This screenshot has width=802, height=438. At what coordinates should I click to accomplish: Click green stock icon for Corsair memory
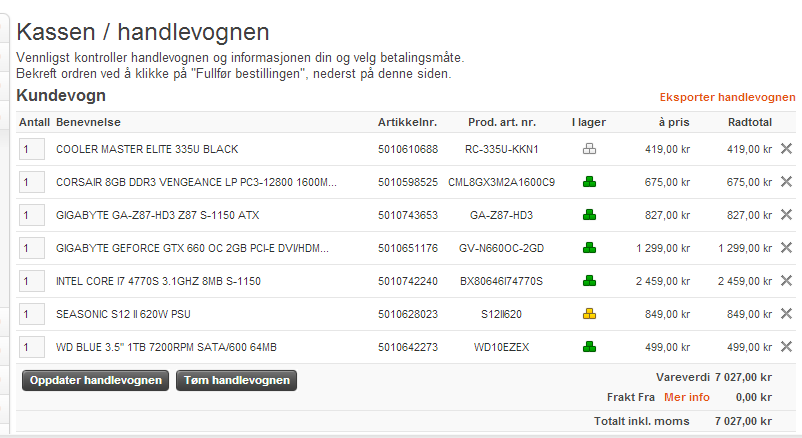tap(589, 182)
